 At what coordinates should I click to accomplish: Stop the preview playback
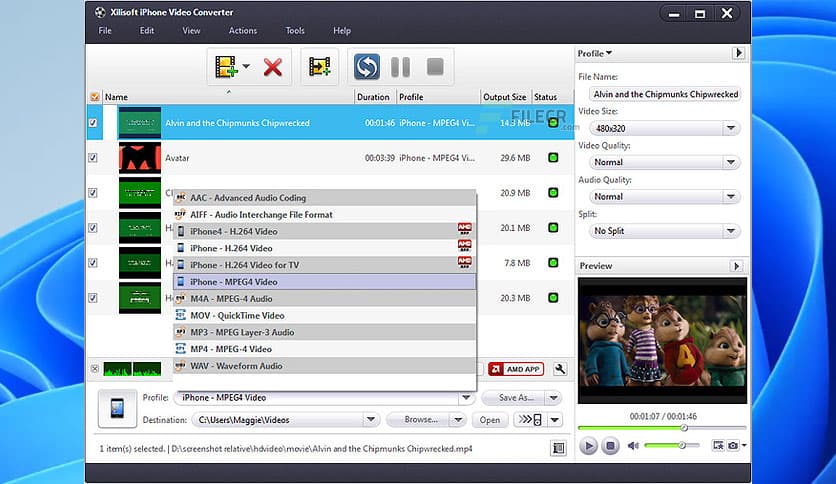(x=610, y=446)
